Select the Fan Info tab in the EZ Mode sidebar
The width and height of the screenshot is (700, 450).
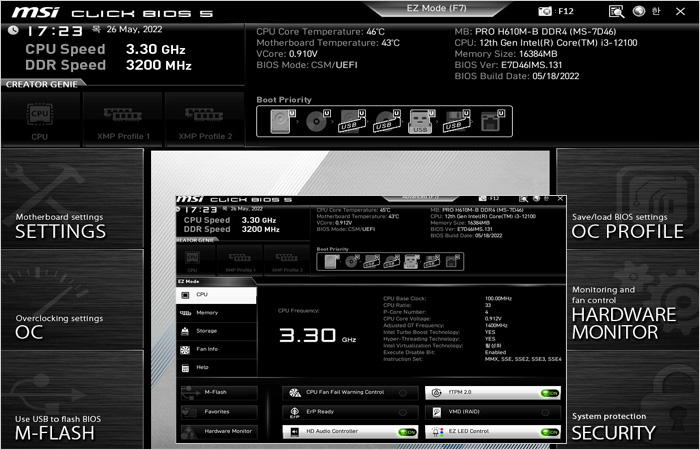click(217, 349)
